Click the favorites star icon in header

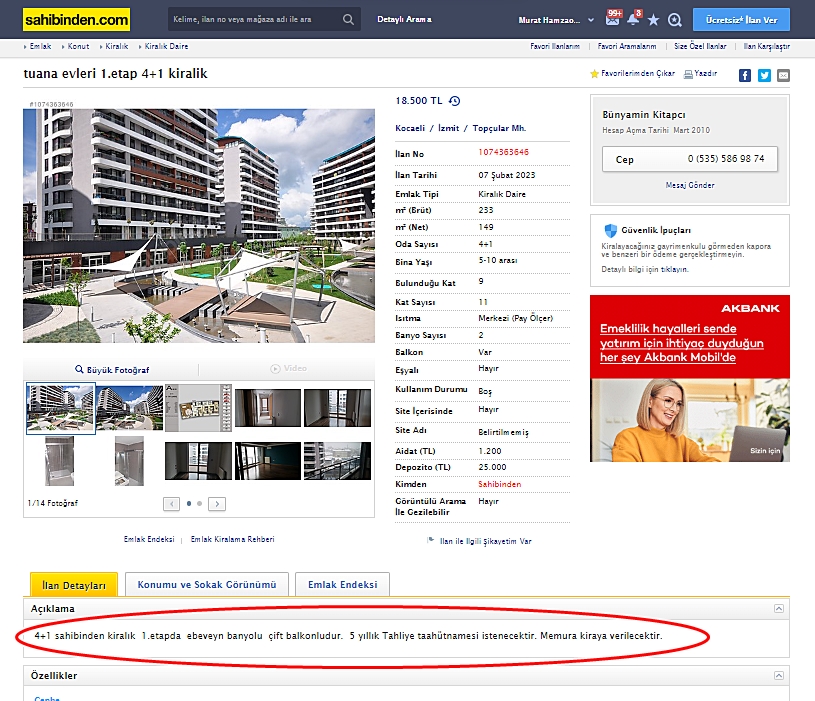click(653, 20)
